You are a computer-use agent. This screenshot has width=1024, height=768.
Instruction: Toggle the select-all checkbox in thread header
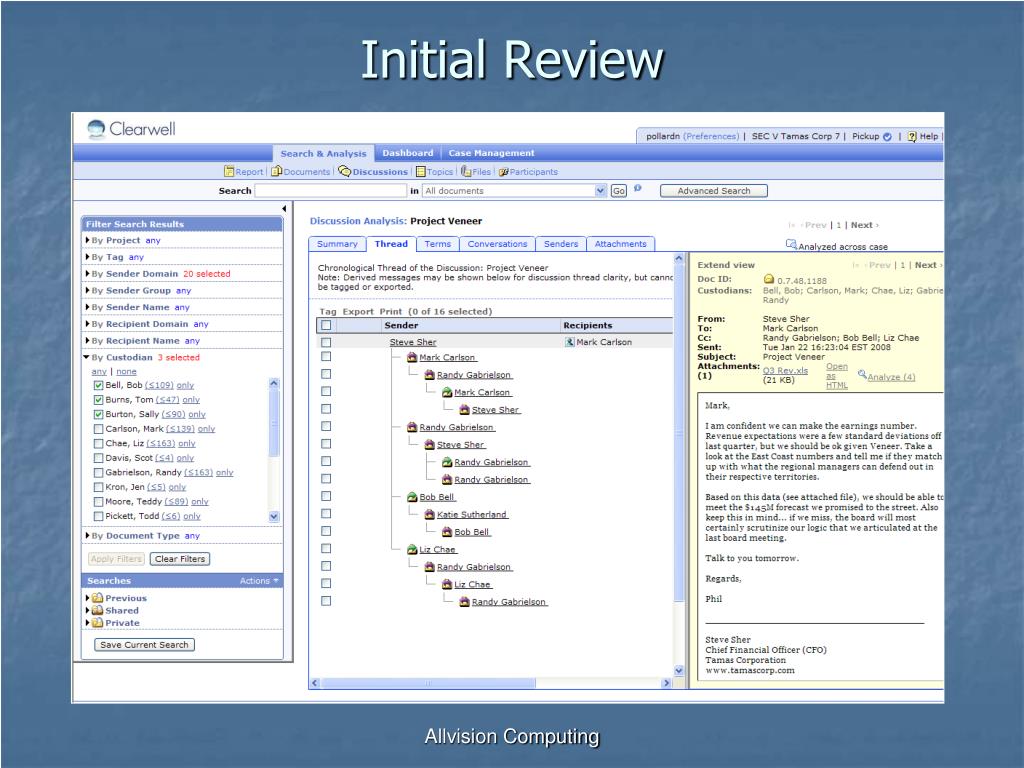(x=326, y=325)
